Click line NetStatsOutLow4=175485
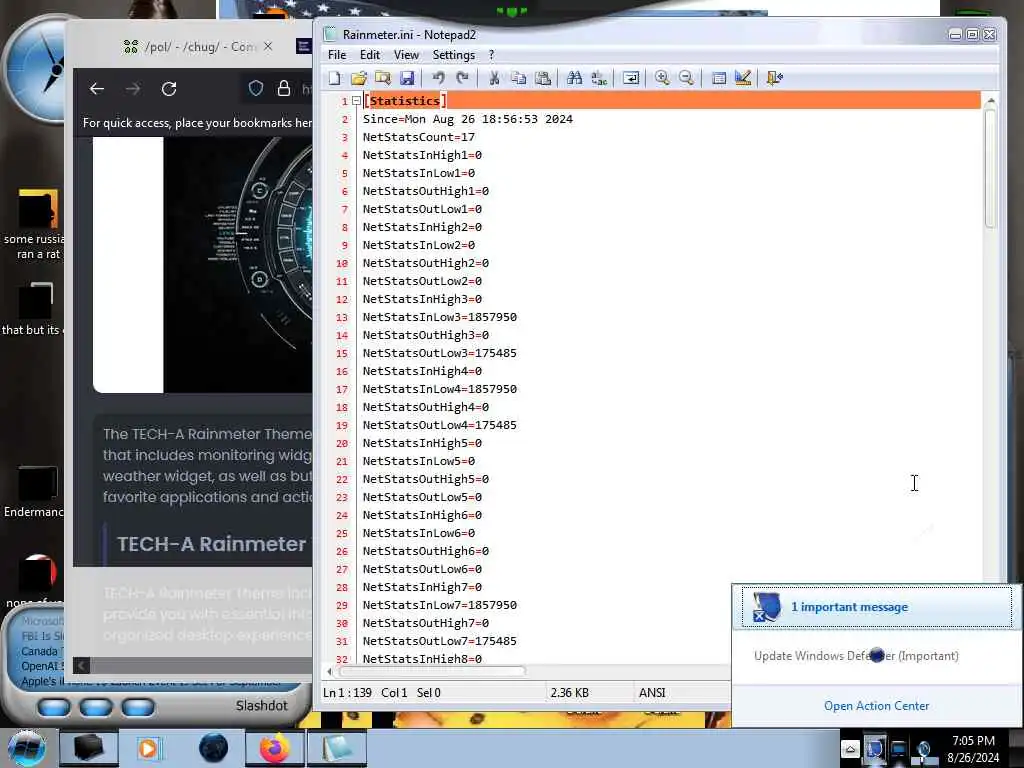 point(440,425)
